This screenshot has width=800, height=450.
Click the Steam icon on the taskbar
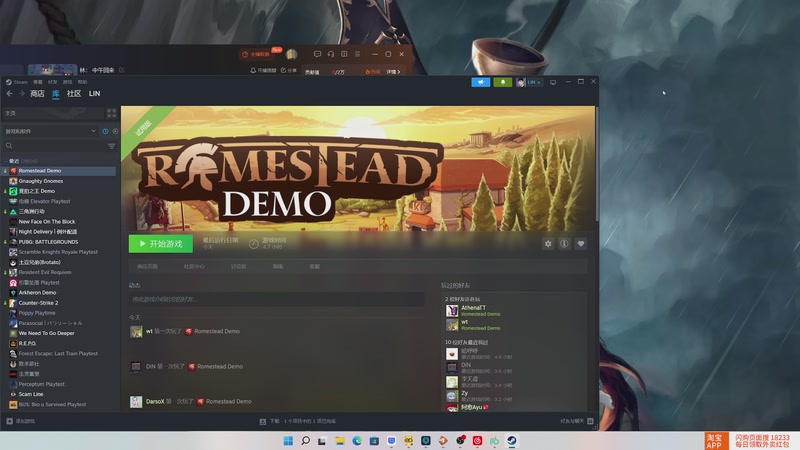tap(512, 440)
